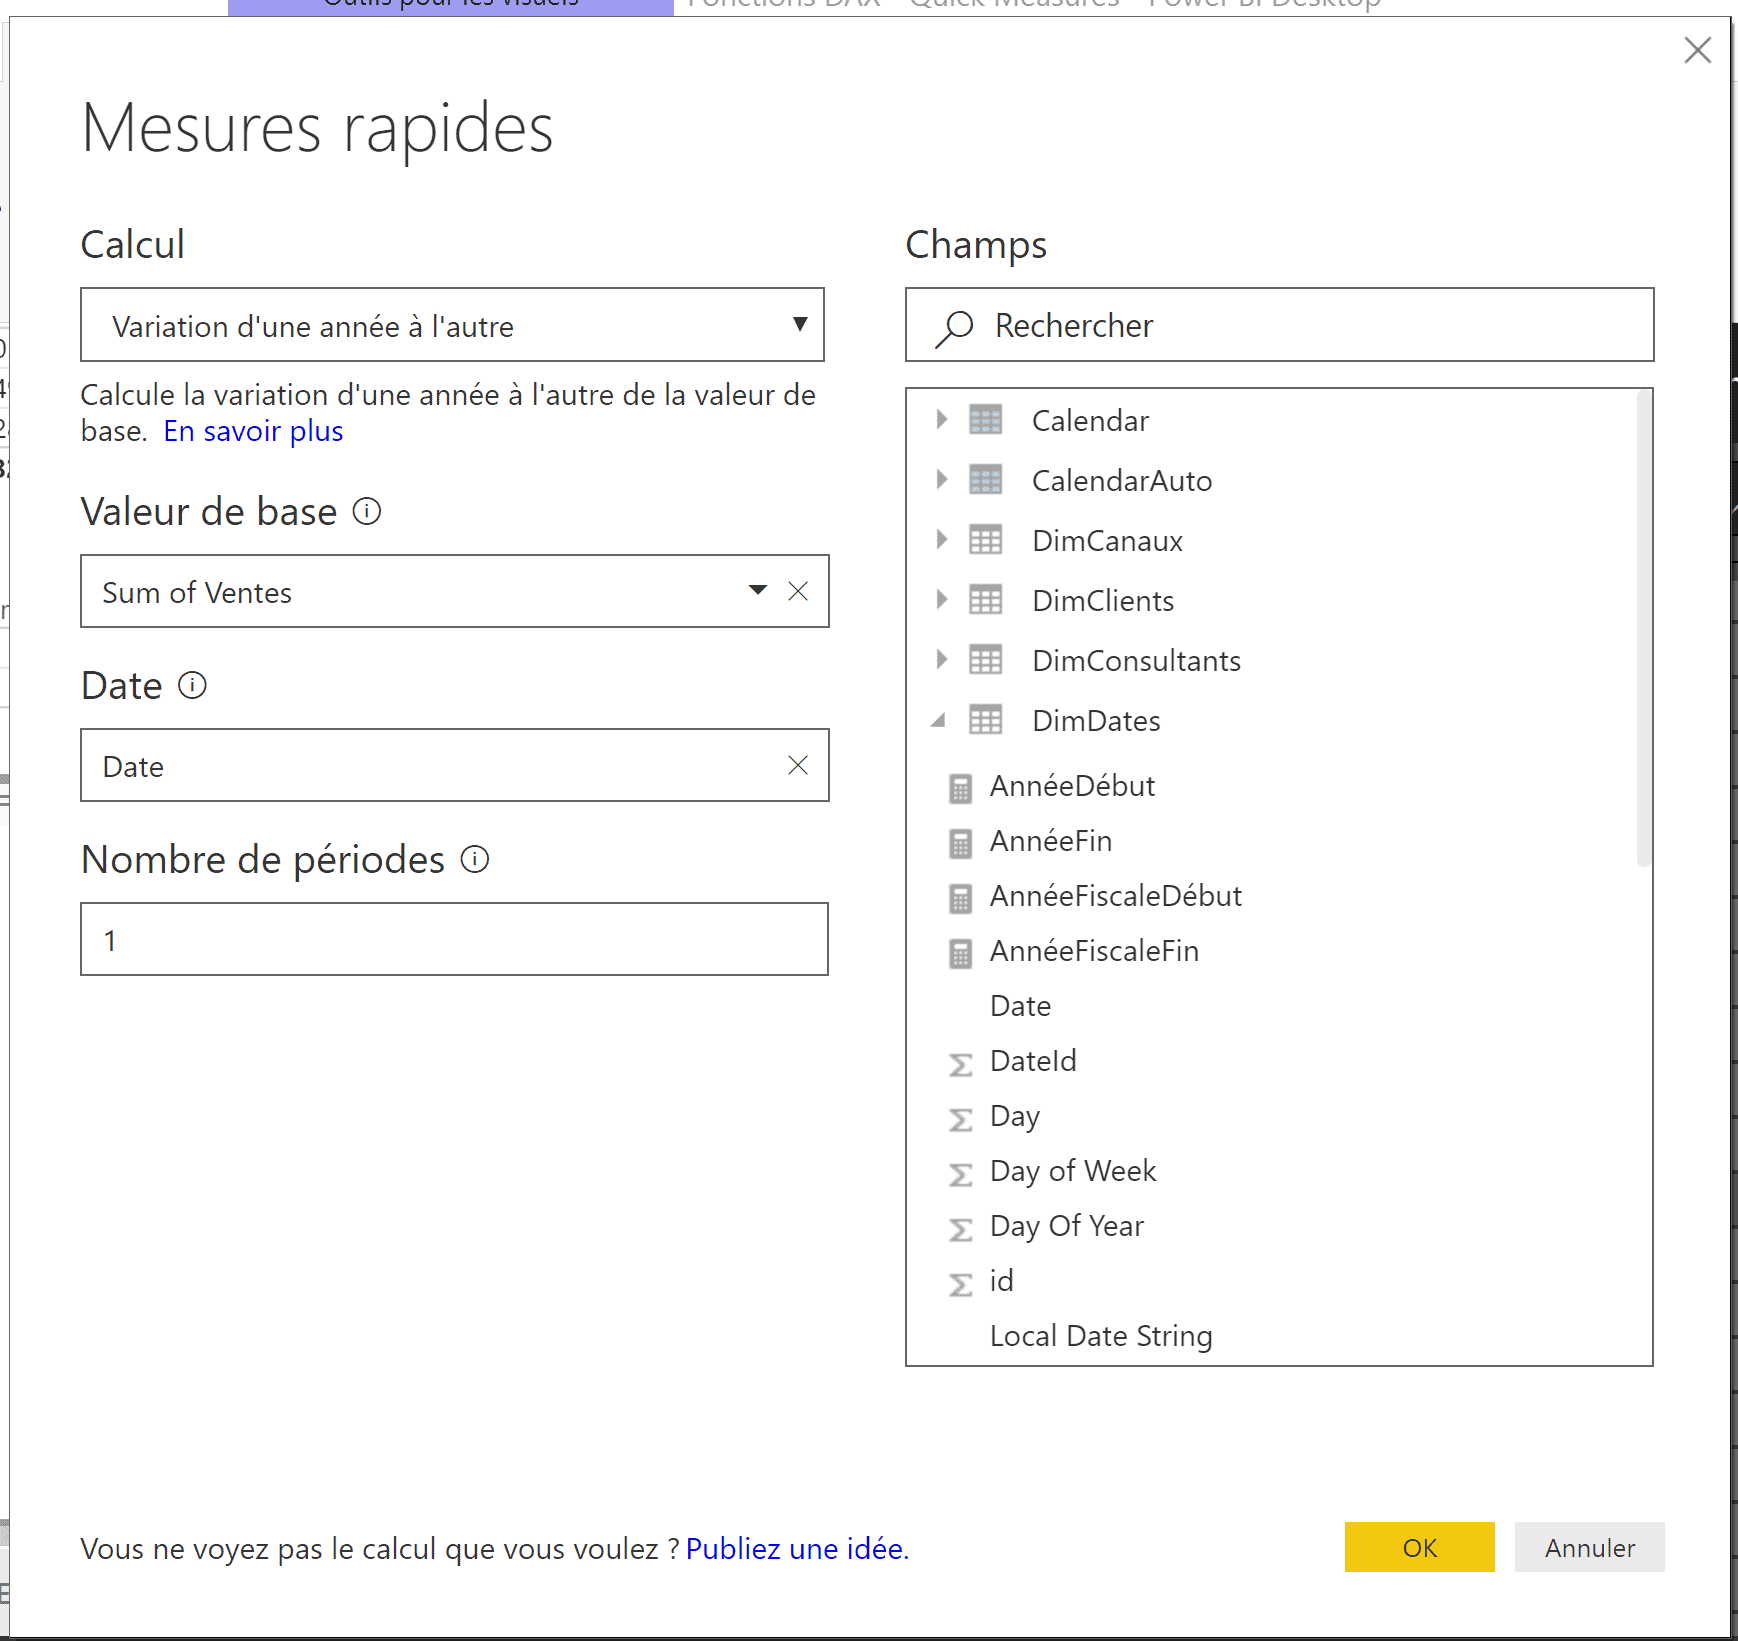
Task: Click the calculator icon next to AnnéeDébut
Action: (x=960, y=788)
